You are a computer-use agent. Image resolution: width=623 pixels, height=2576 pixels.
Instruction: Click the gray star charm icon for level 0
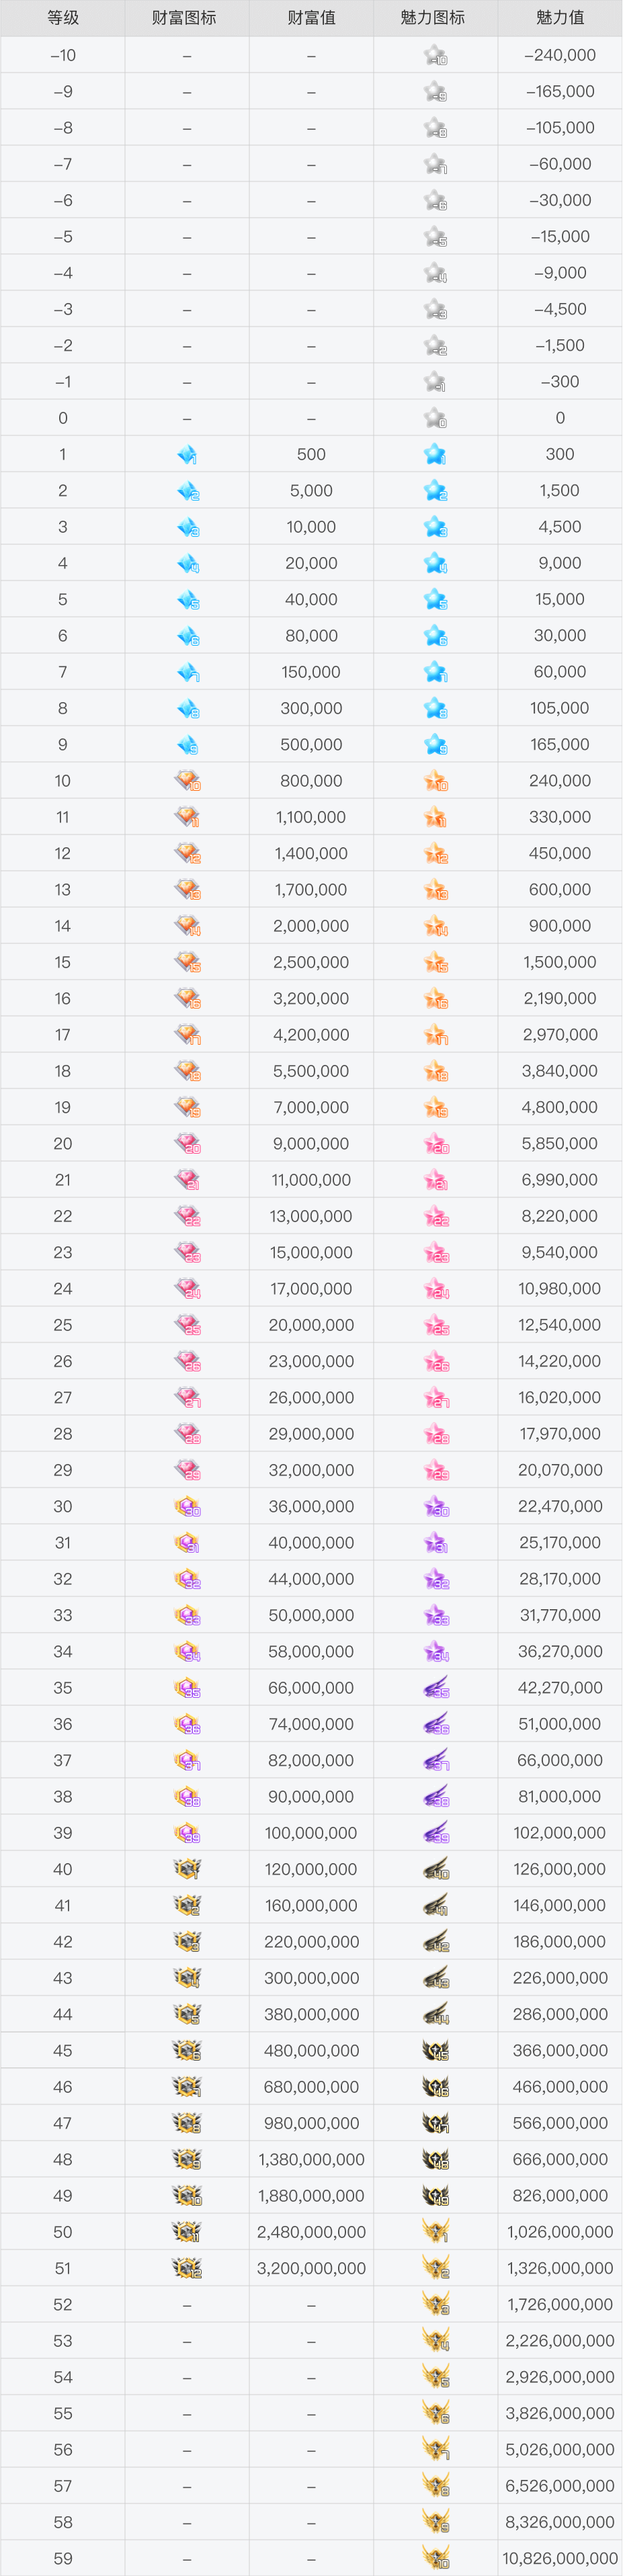coord(435,418)
